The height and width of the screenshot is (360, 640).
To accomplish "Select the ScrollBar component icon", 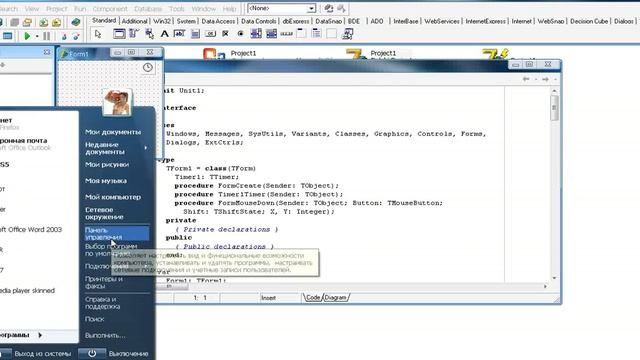I will (x=286, y=34).
